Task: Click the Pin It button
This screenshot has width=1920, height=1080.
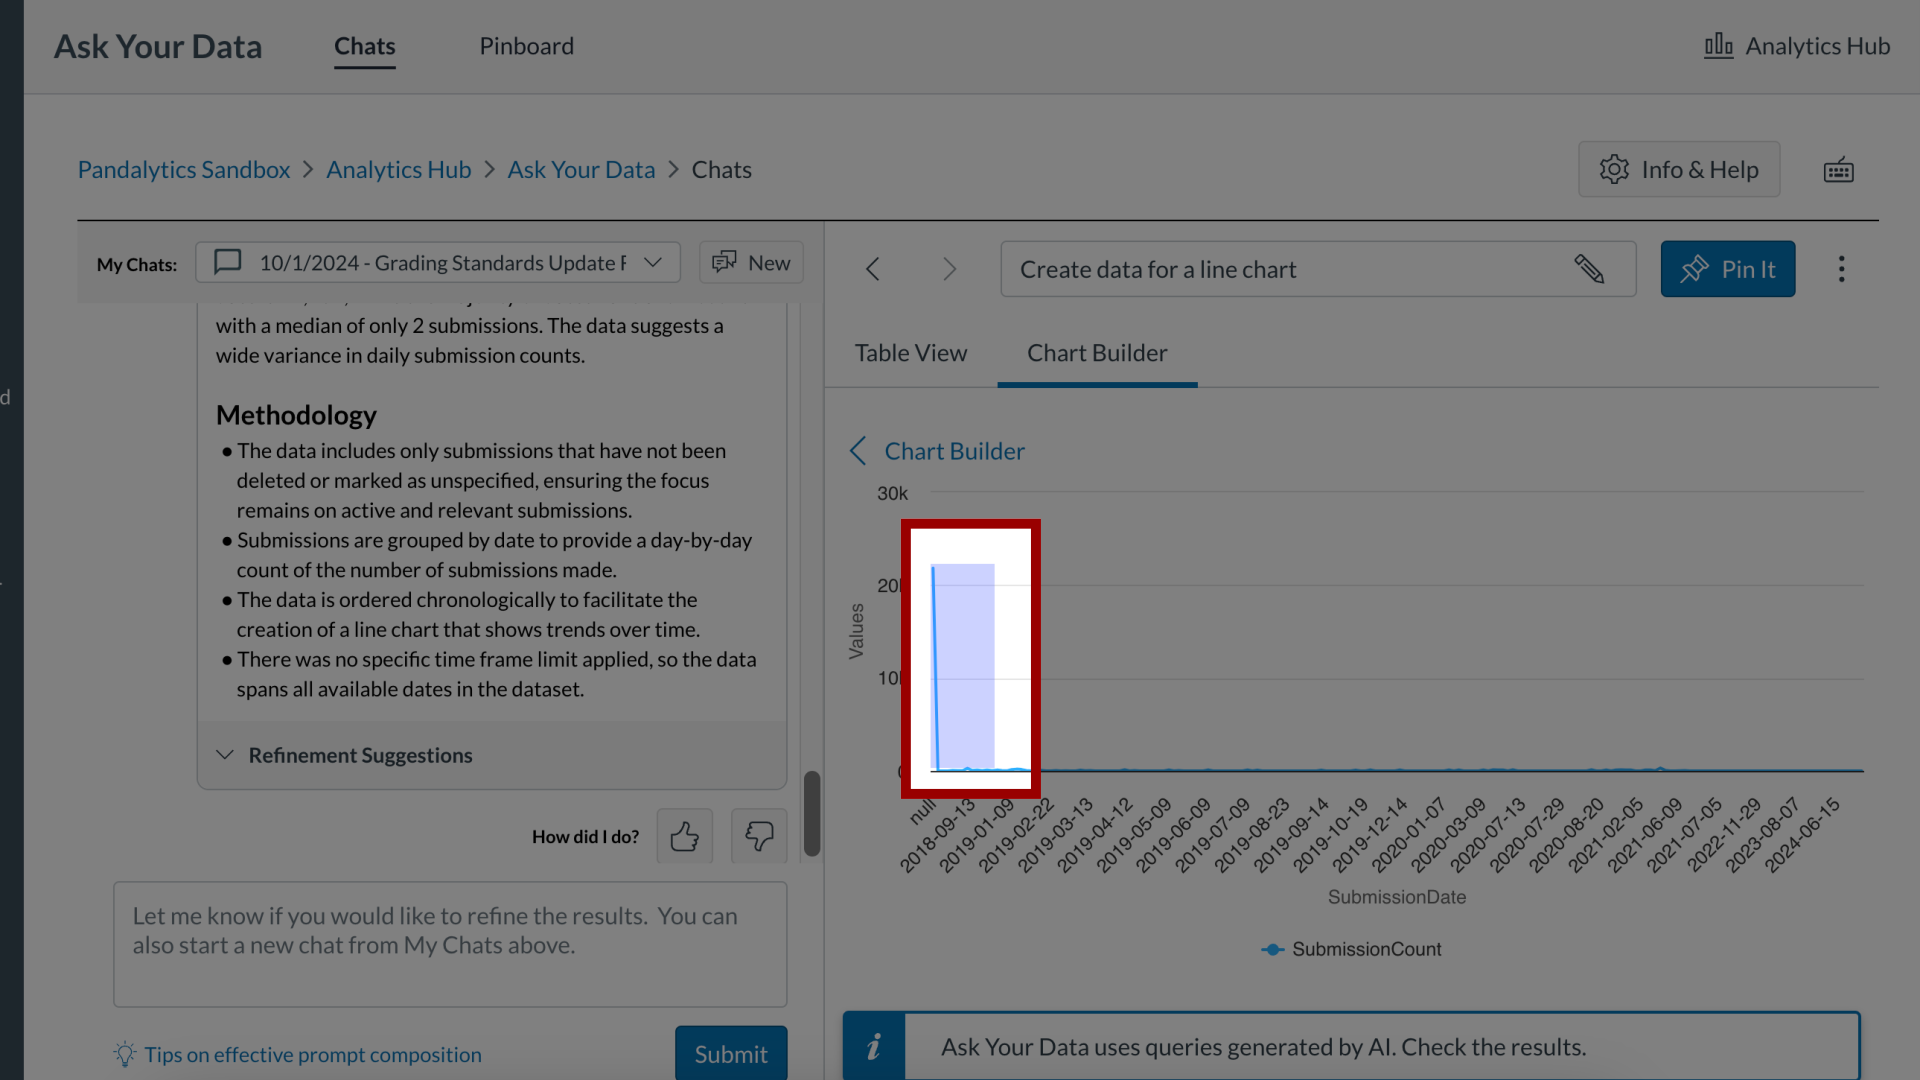Action: tap(1729, 269)
